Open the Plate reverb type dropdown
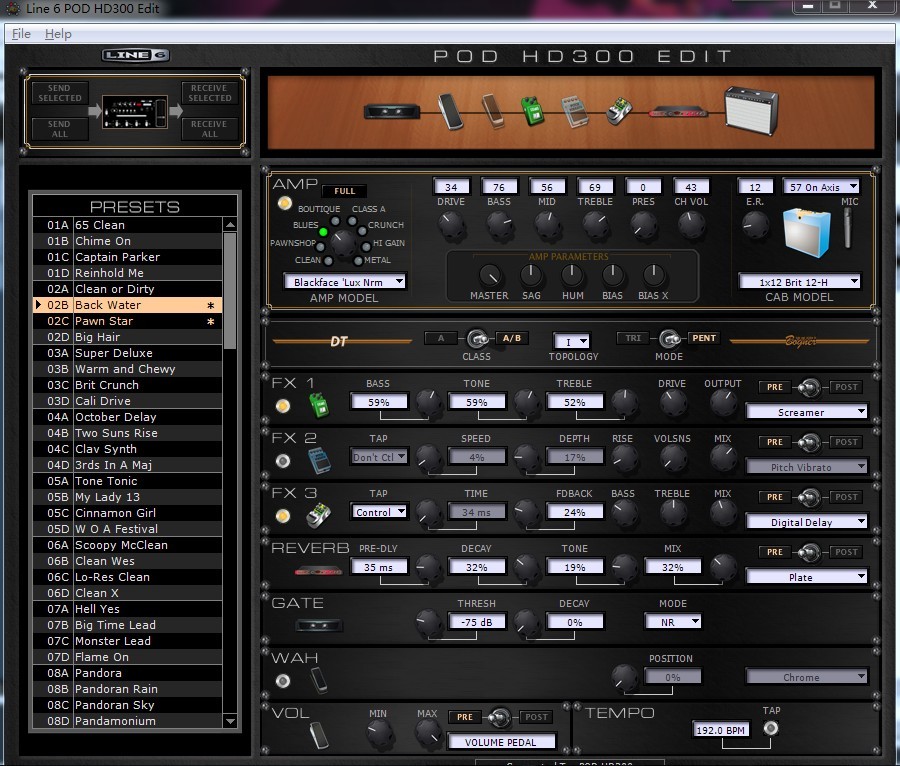The width and height of the screenshot is (900, 766). coord(806,577)
